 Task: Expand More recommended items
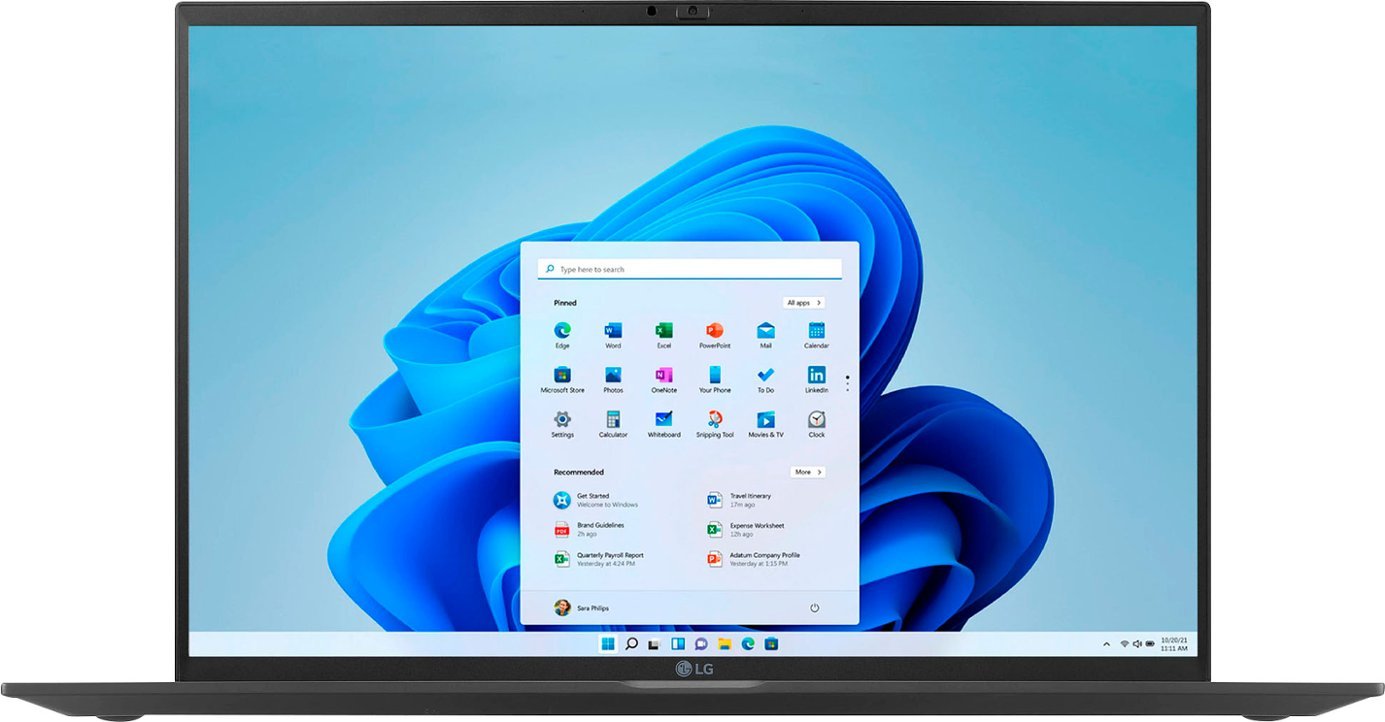click(x=807, y=472)
